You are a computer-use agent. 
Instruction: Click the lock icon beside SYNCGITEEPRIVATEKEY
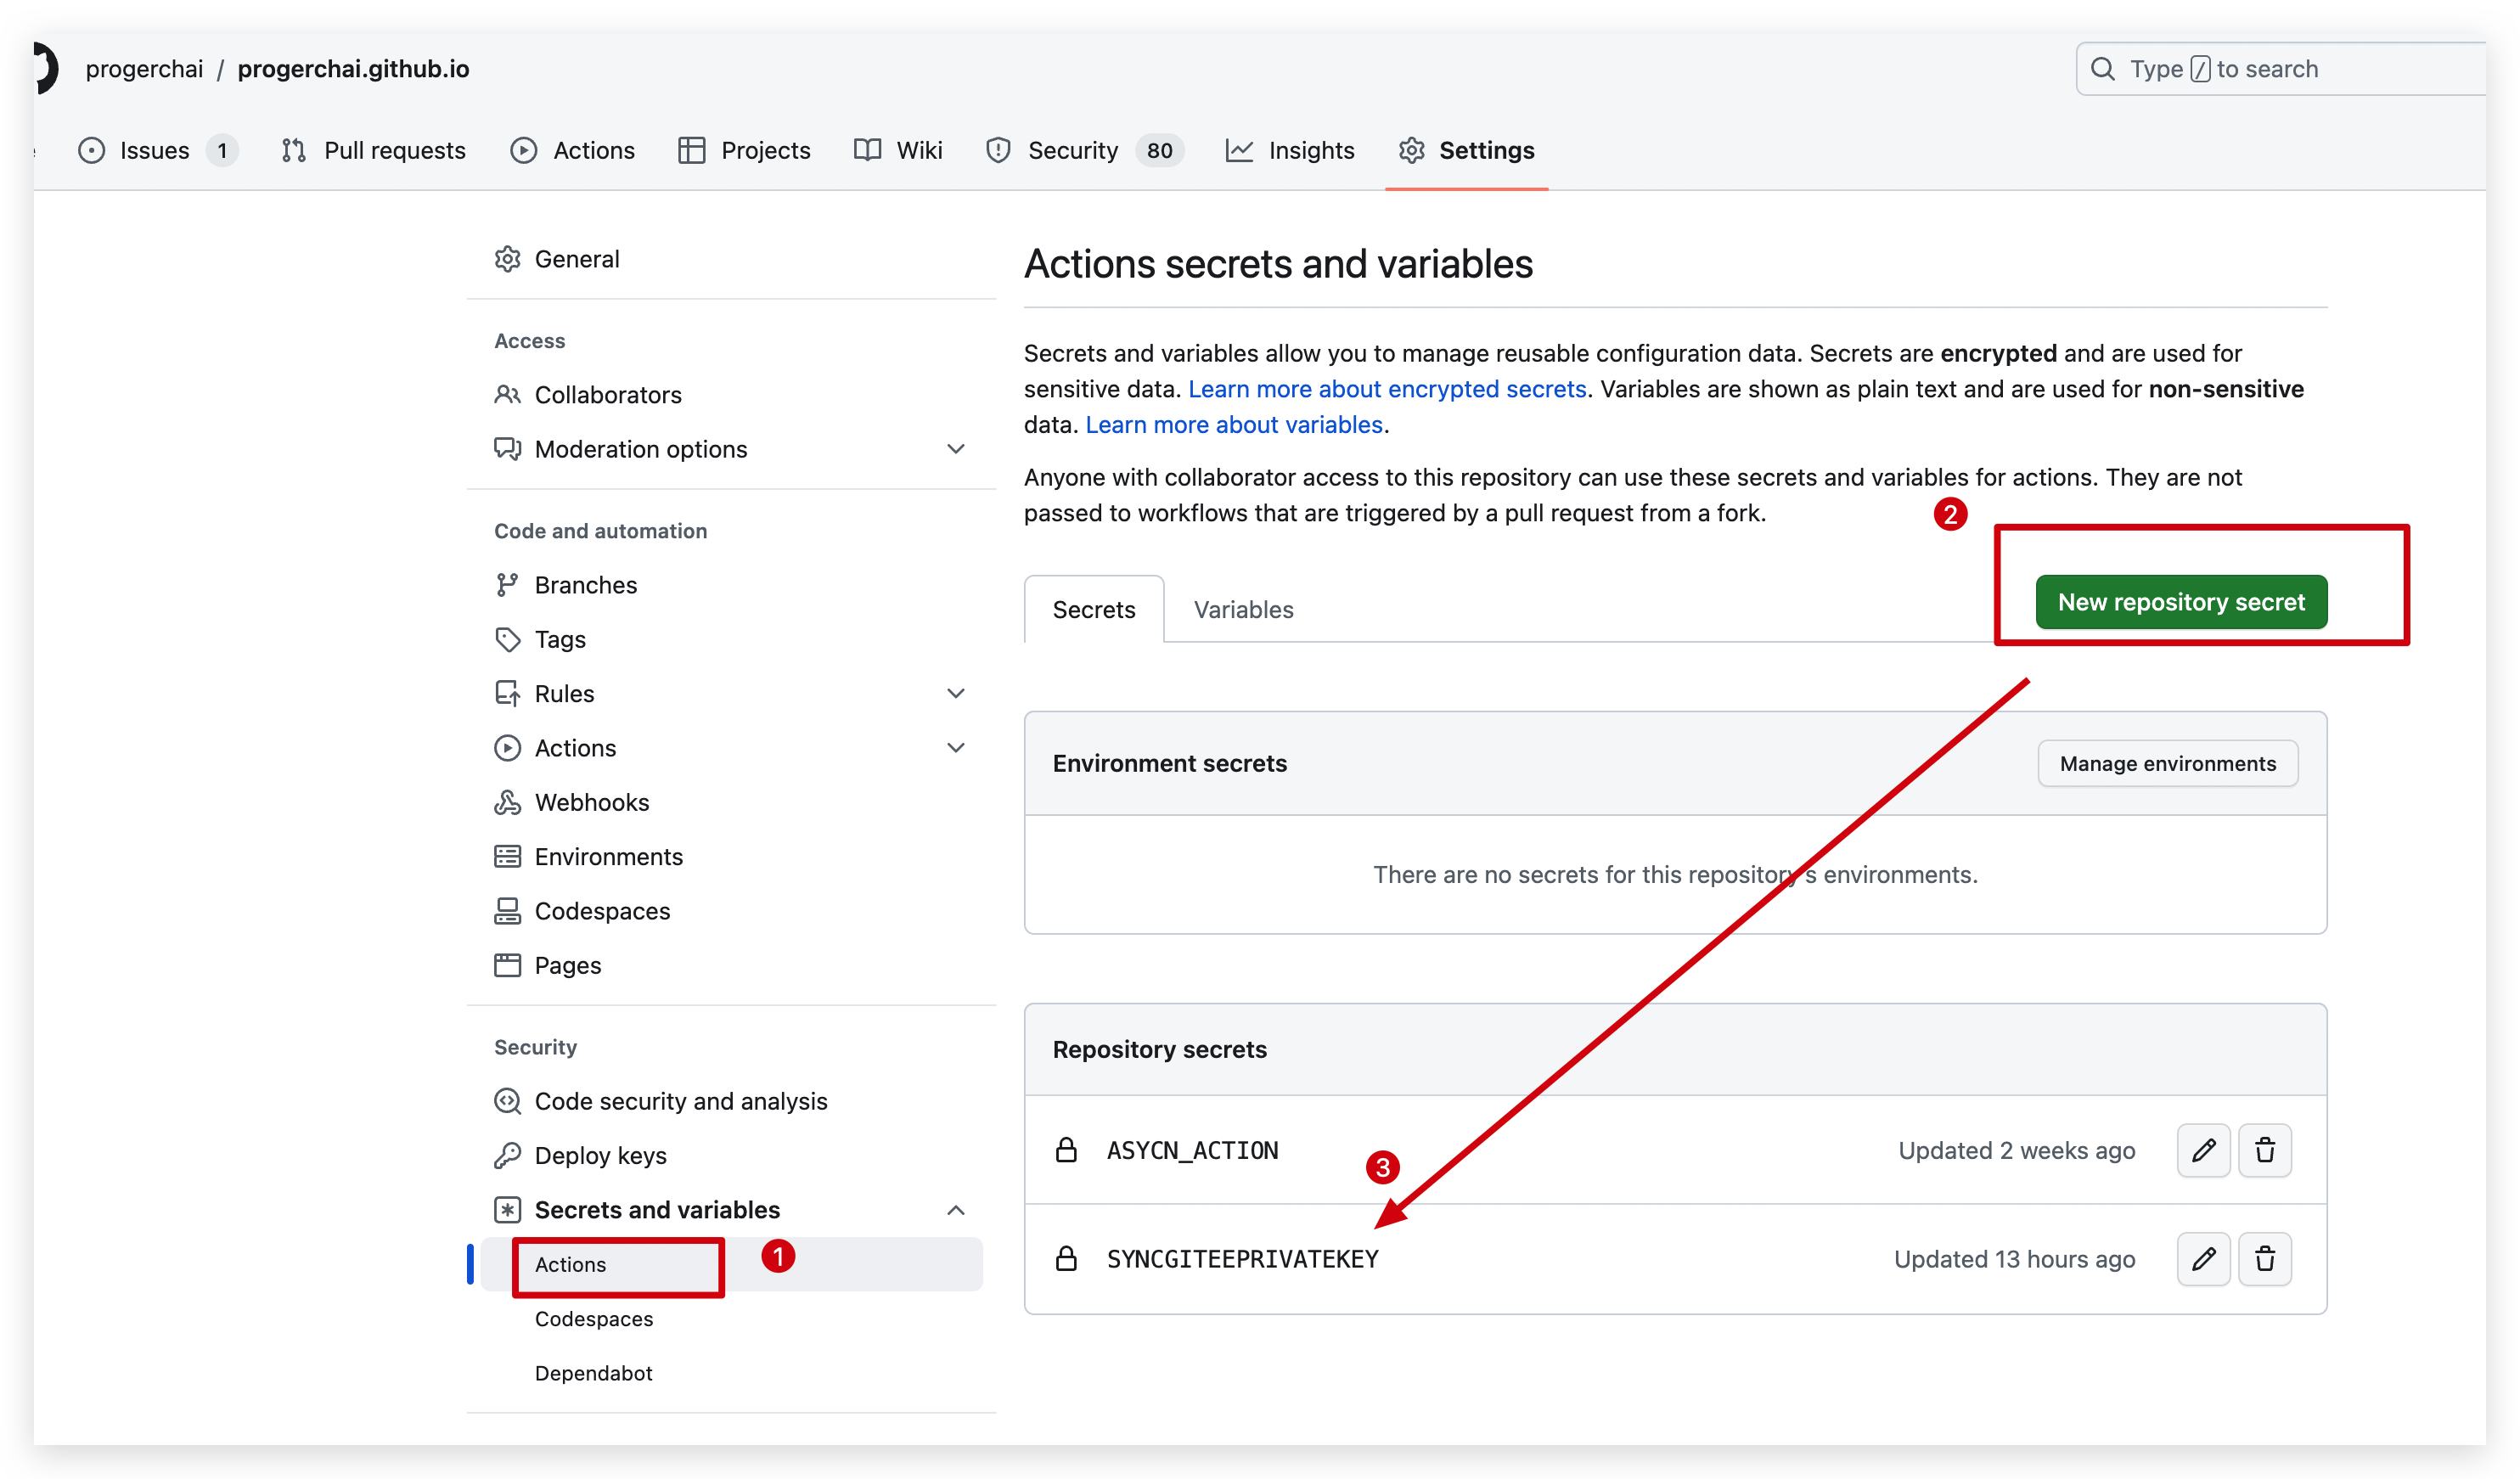[x=1066, y=1258]
